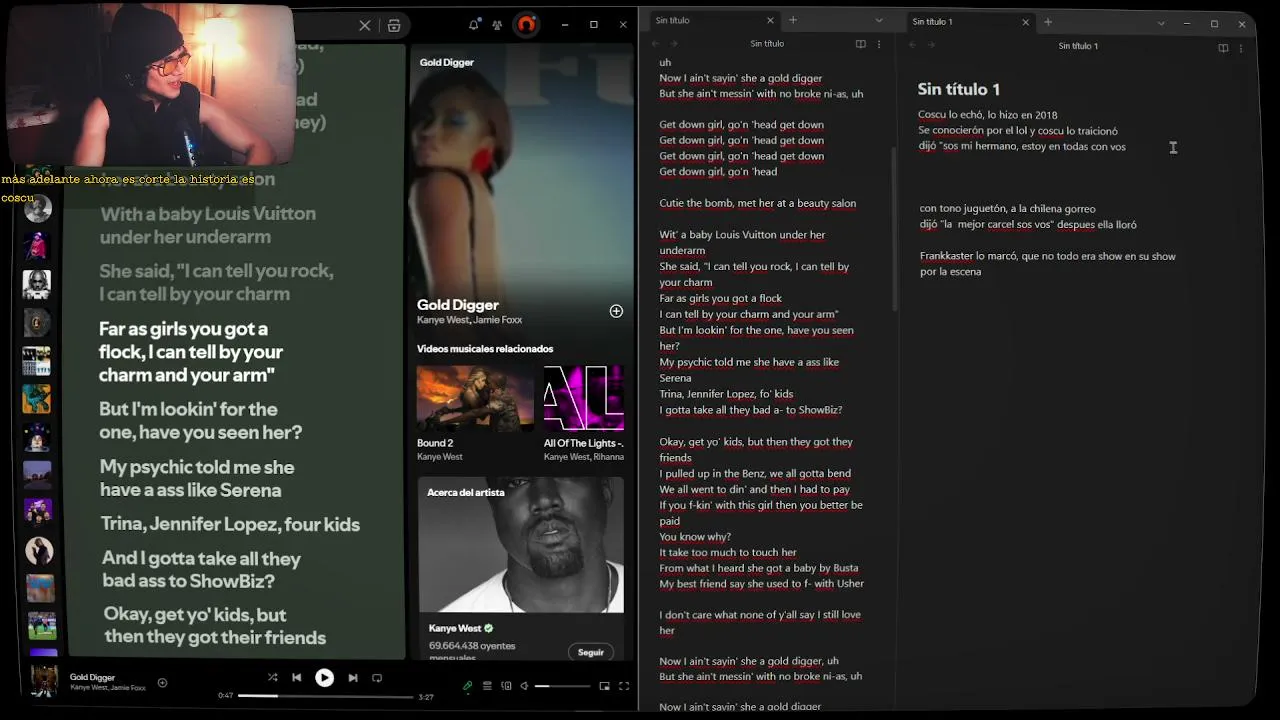Open Spotify notifications bell
Screen dimensions: 1280x720
pos(473,25)
